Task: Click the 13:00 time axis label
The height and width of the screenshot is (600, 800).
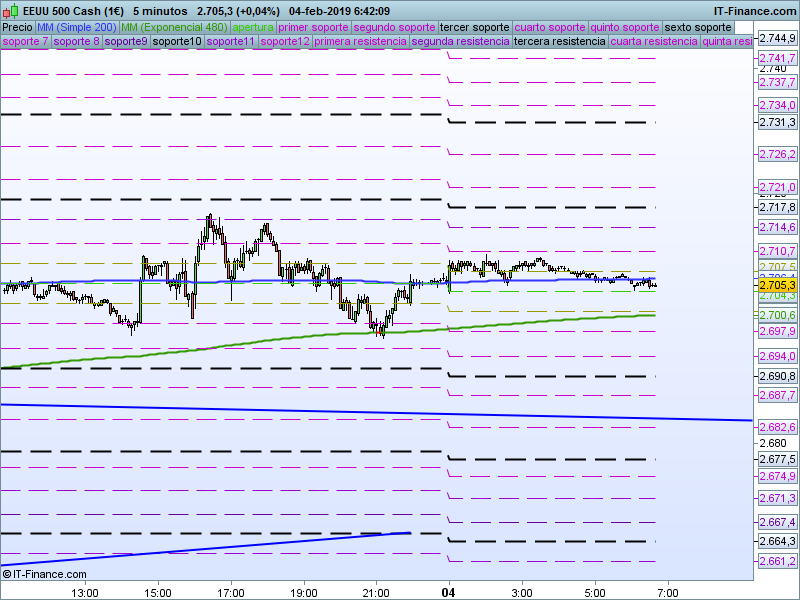Action: pos(85,593)
